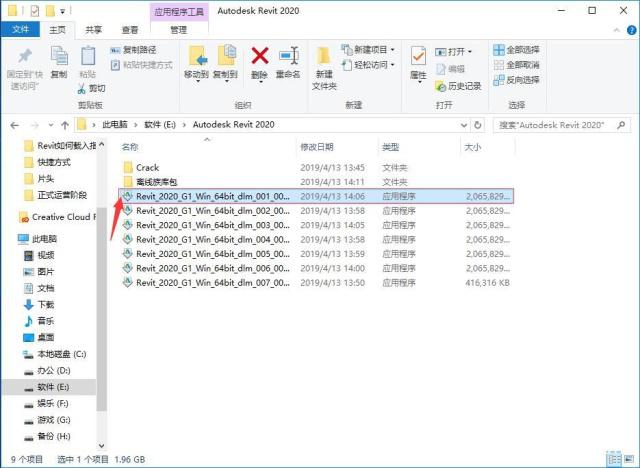Click the Application Tools (应用程序工具) tab header
Image resolution: width=640 pixels, height=468 pixels.
click(x=179, y=11)
